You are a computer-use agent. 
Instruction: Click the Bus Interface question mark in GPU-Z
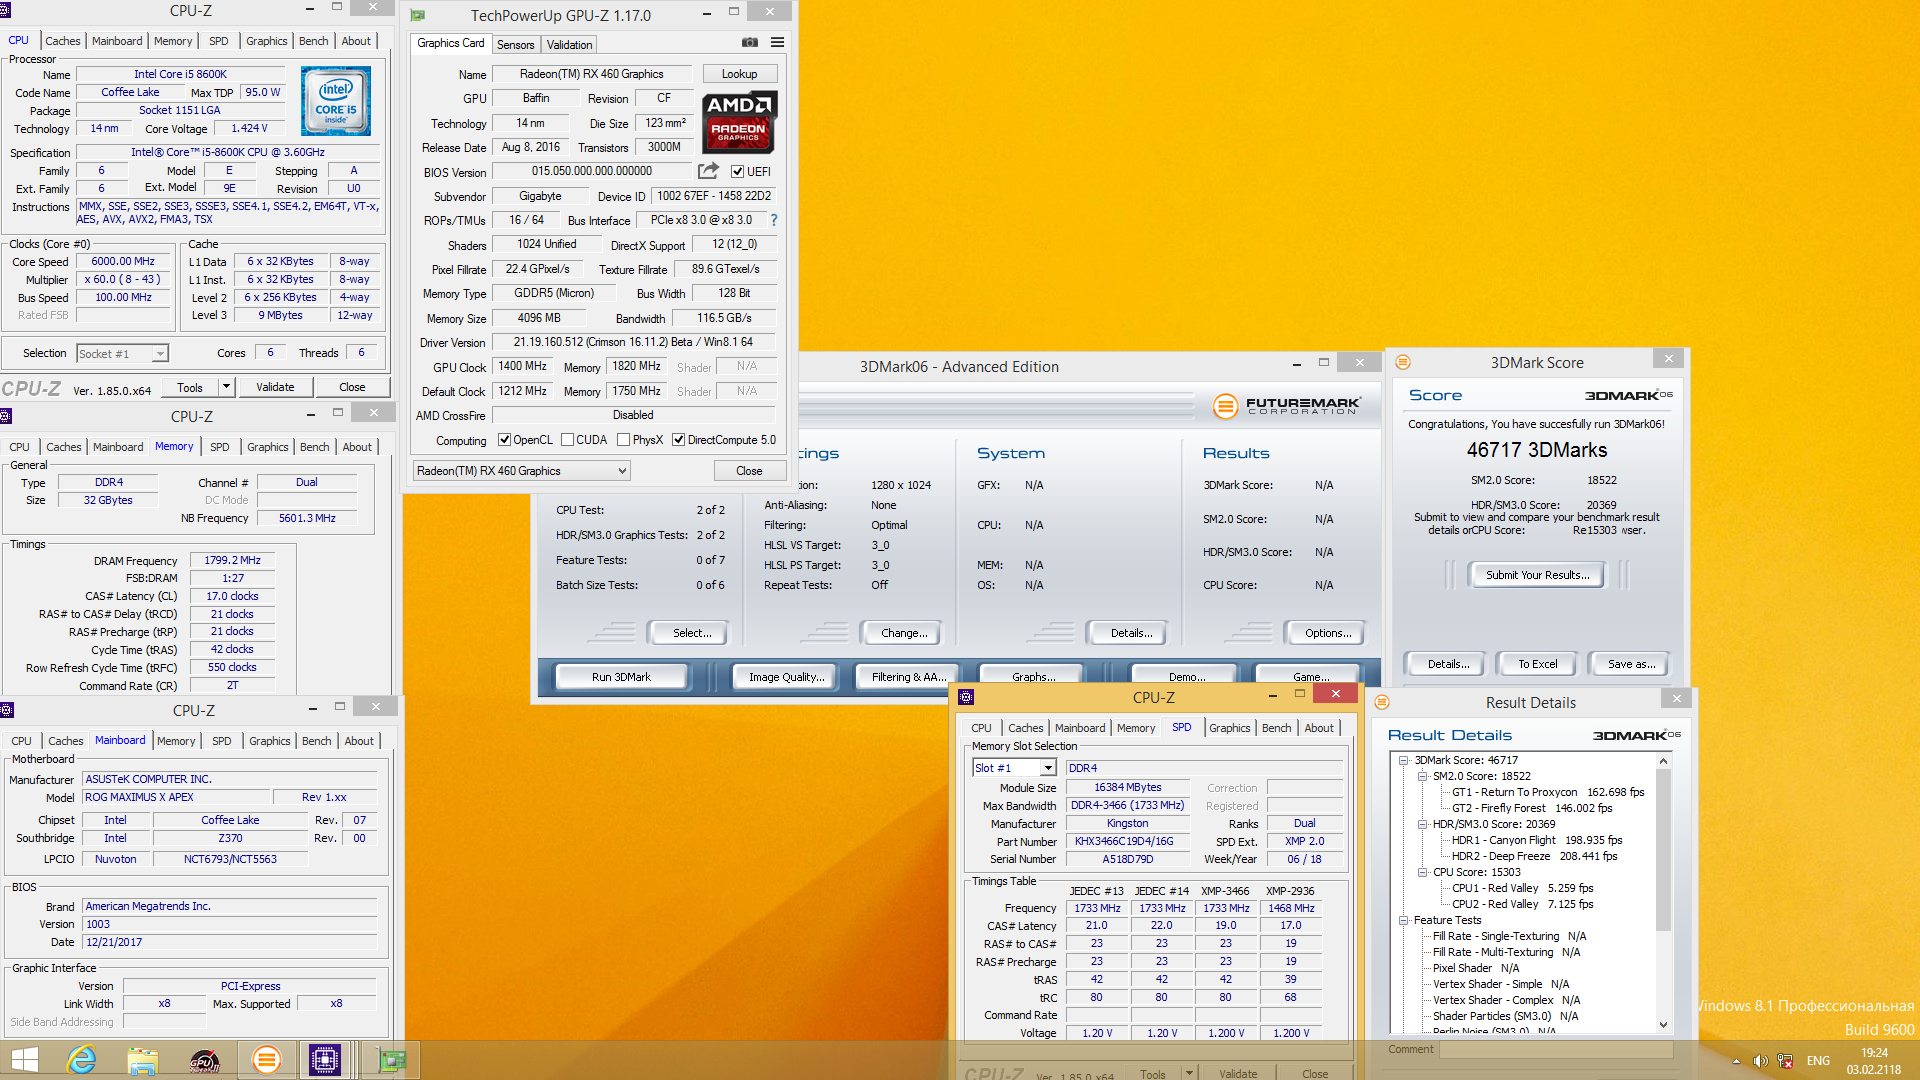click(773, 220)
